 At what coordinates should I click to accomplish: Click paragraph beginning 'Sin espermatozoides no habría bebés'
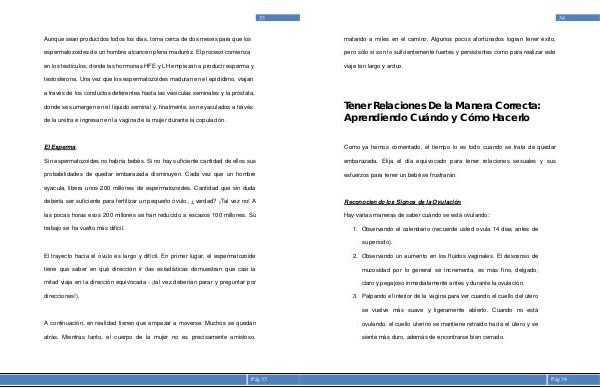click(150, 194)
